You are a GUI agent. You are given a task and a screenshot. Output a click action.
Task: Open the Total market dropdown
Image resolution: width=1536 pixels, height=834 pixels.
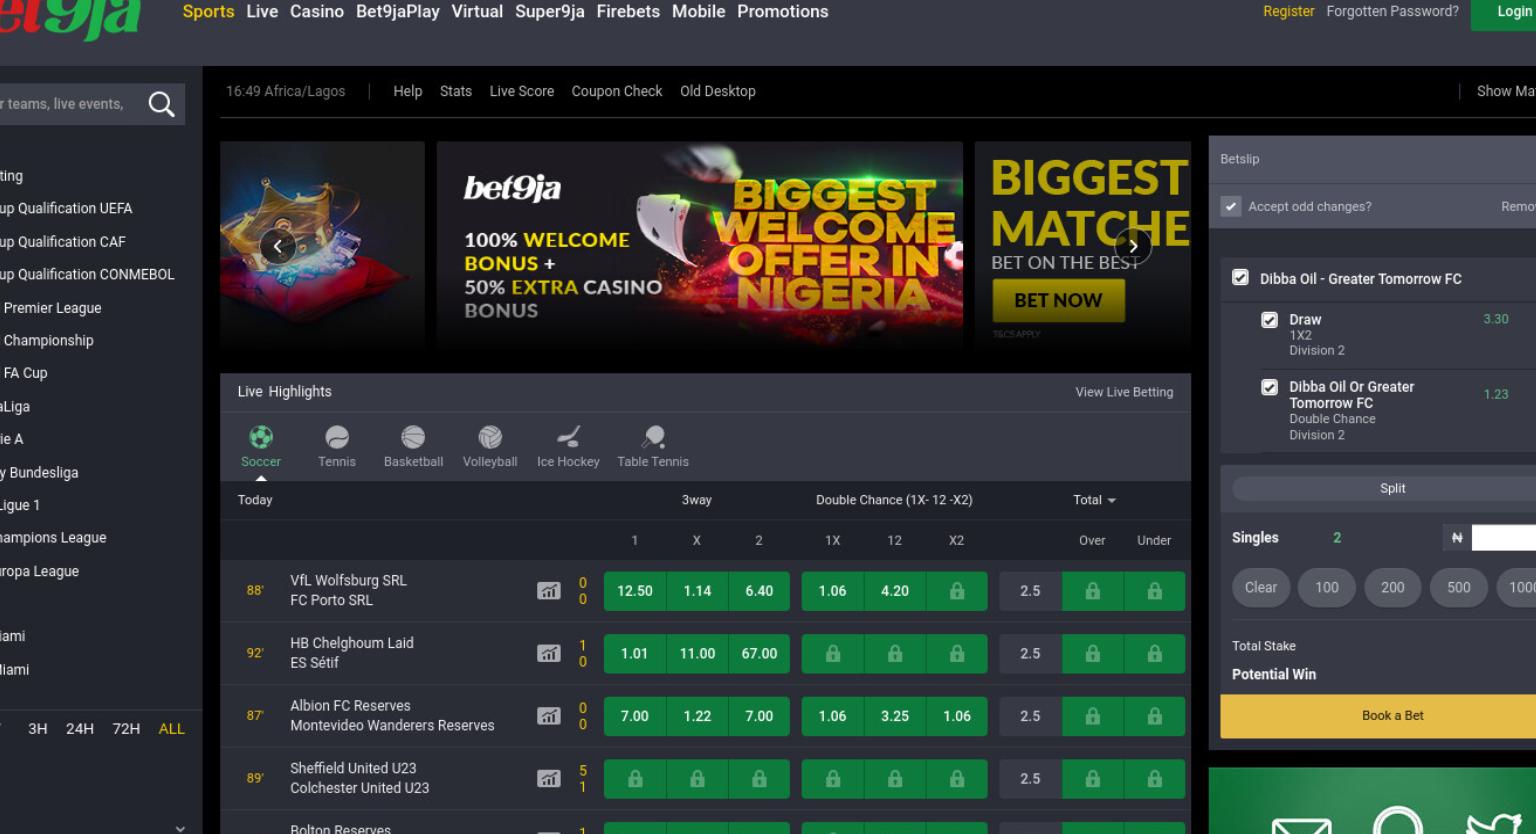[x=1094, y=500]
